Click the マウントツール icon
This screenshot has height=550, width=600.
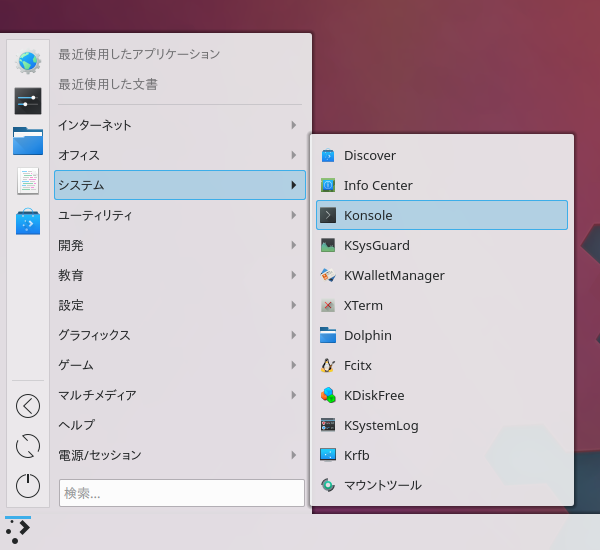328,485
